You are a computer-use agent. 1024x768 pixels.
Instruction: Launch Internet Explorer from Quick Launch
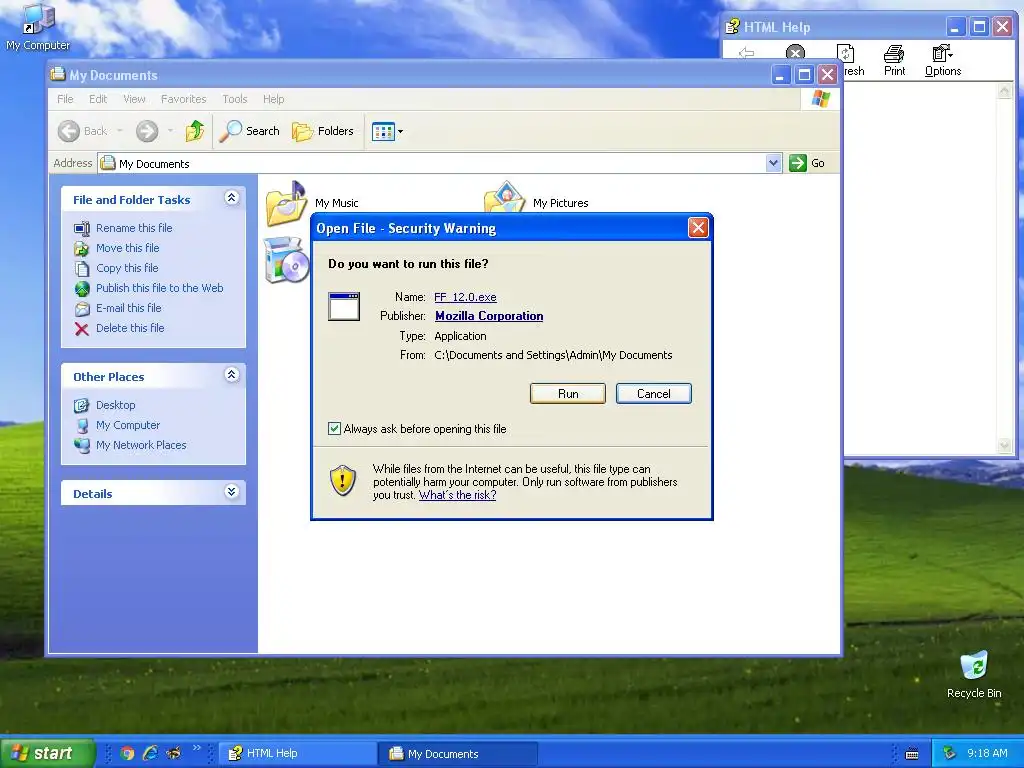coord(150,753)
